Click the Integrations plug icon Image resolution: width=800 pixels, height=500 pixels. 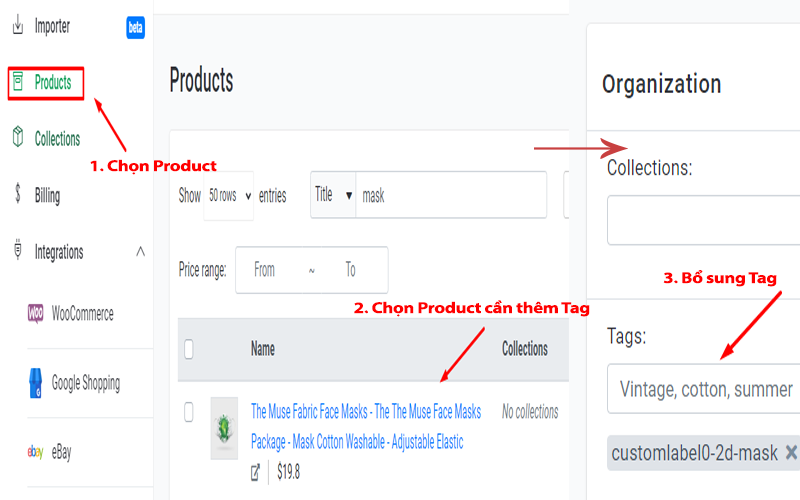tap(18, 249)
